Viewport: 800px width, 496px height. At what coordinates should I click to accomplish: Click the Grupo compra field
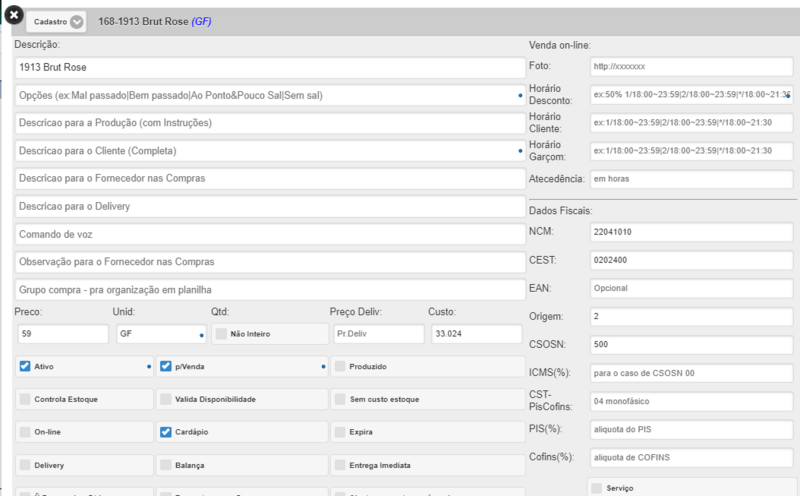(x=270, y=290)
